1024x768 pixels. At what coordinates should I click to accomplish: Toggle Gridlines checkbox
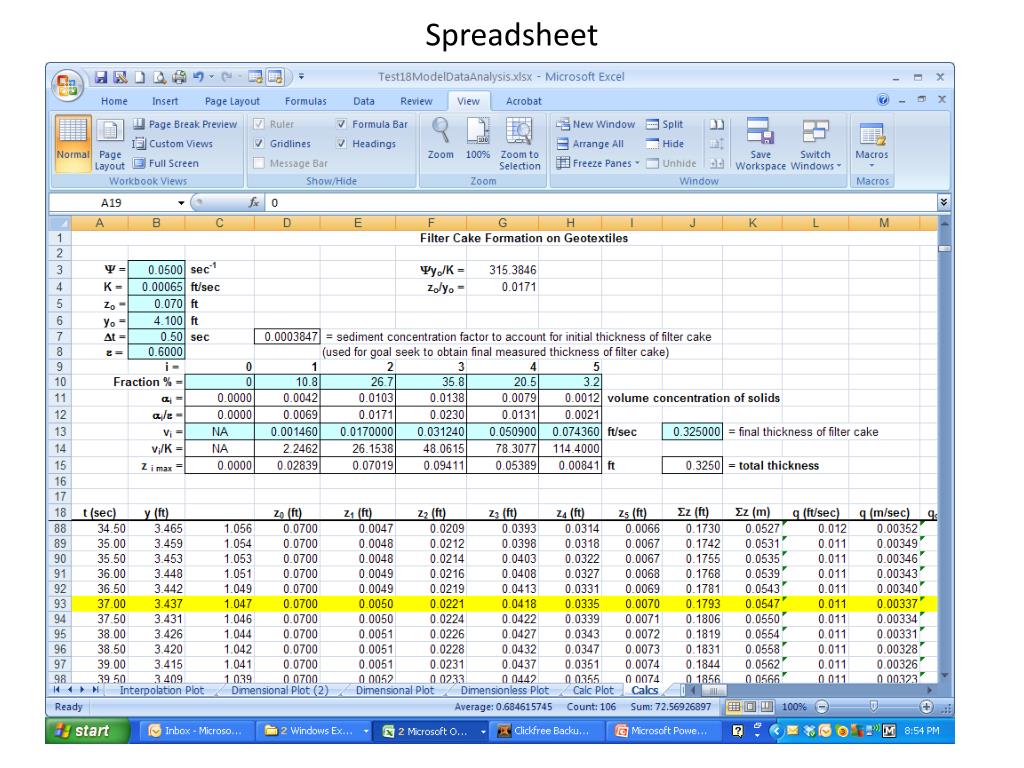coord(259,144)
